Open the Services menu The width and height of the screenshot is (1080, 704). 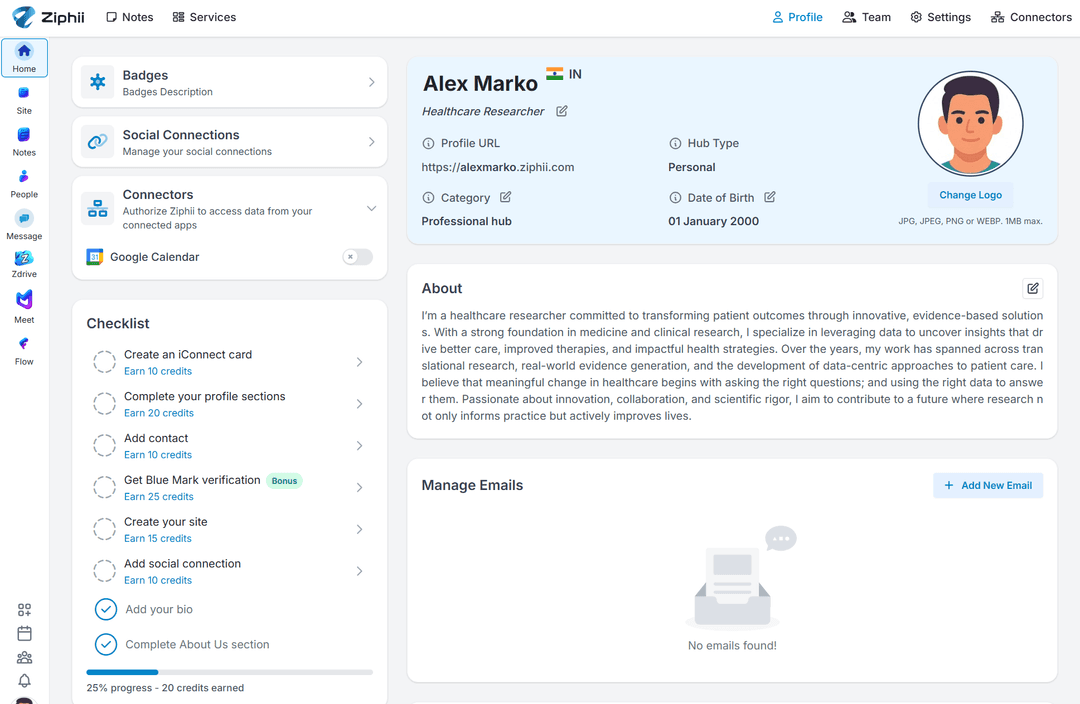tap(204, 17)
